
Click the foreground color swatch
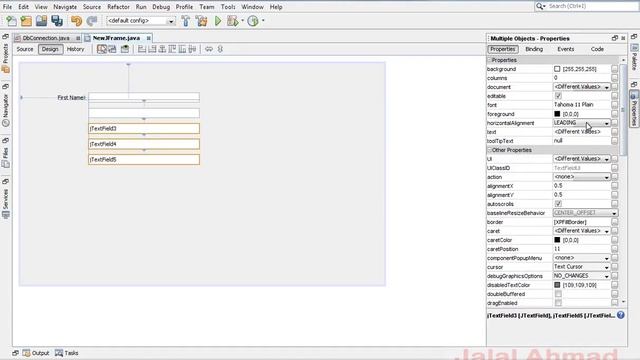click(557, 114)
